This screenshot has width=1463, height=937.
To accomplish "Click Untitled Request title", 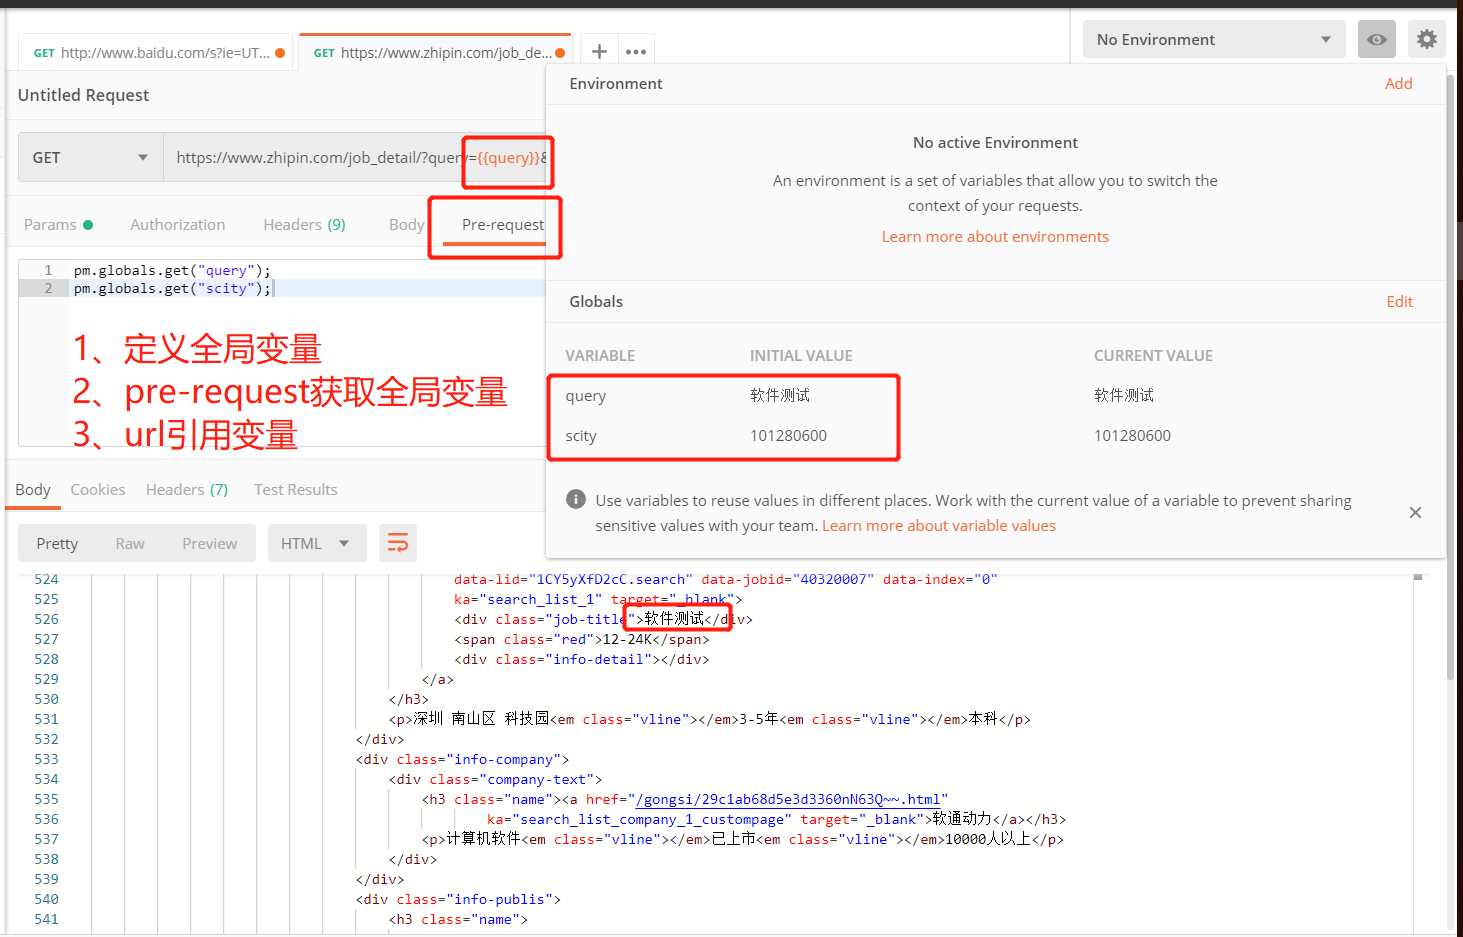I will (x=83, y=95).
